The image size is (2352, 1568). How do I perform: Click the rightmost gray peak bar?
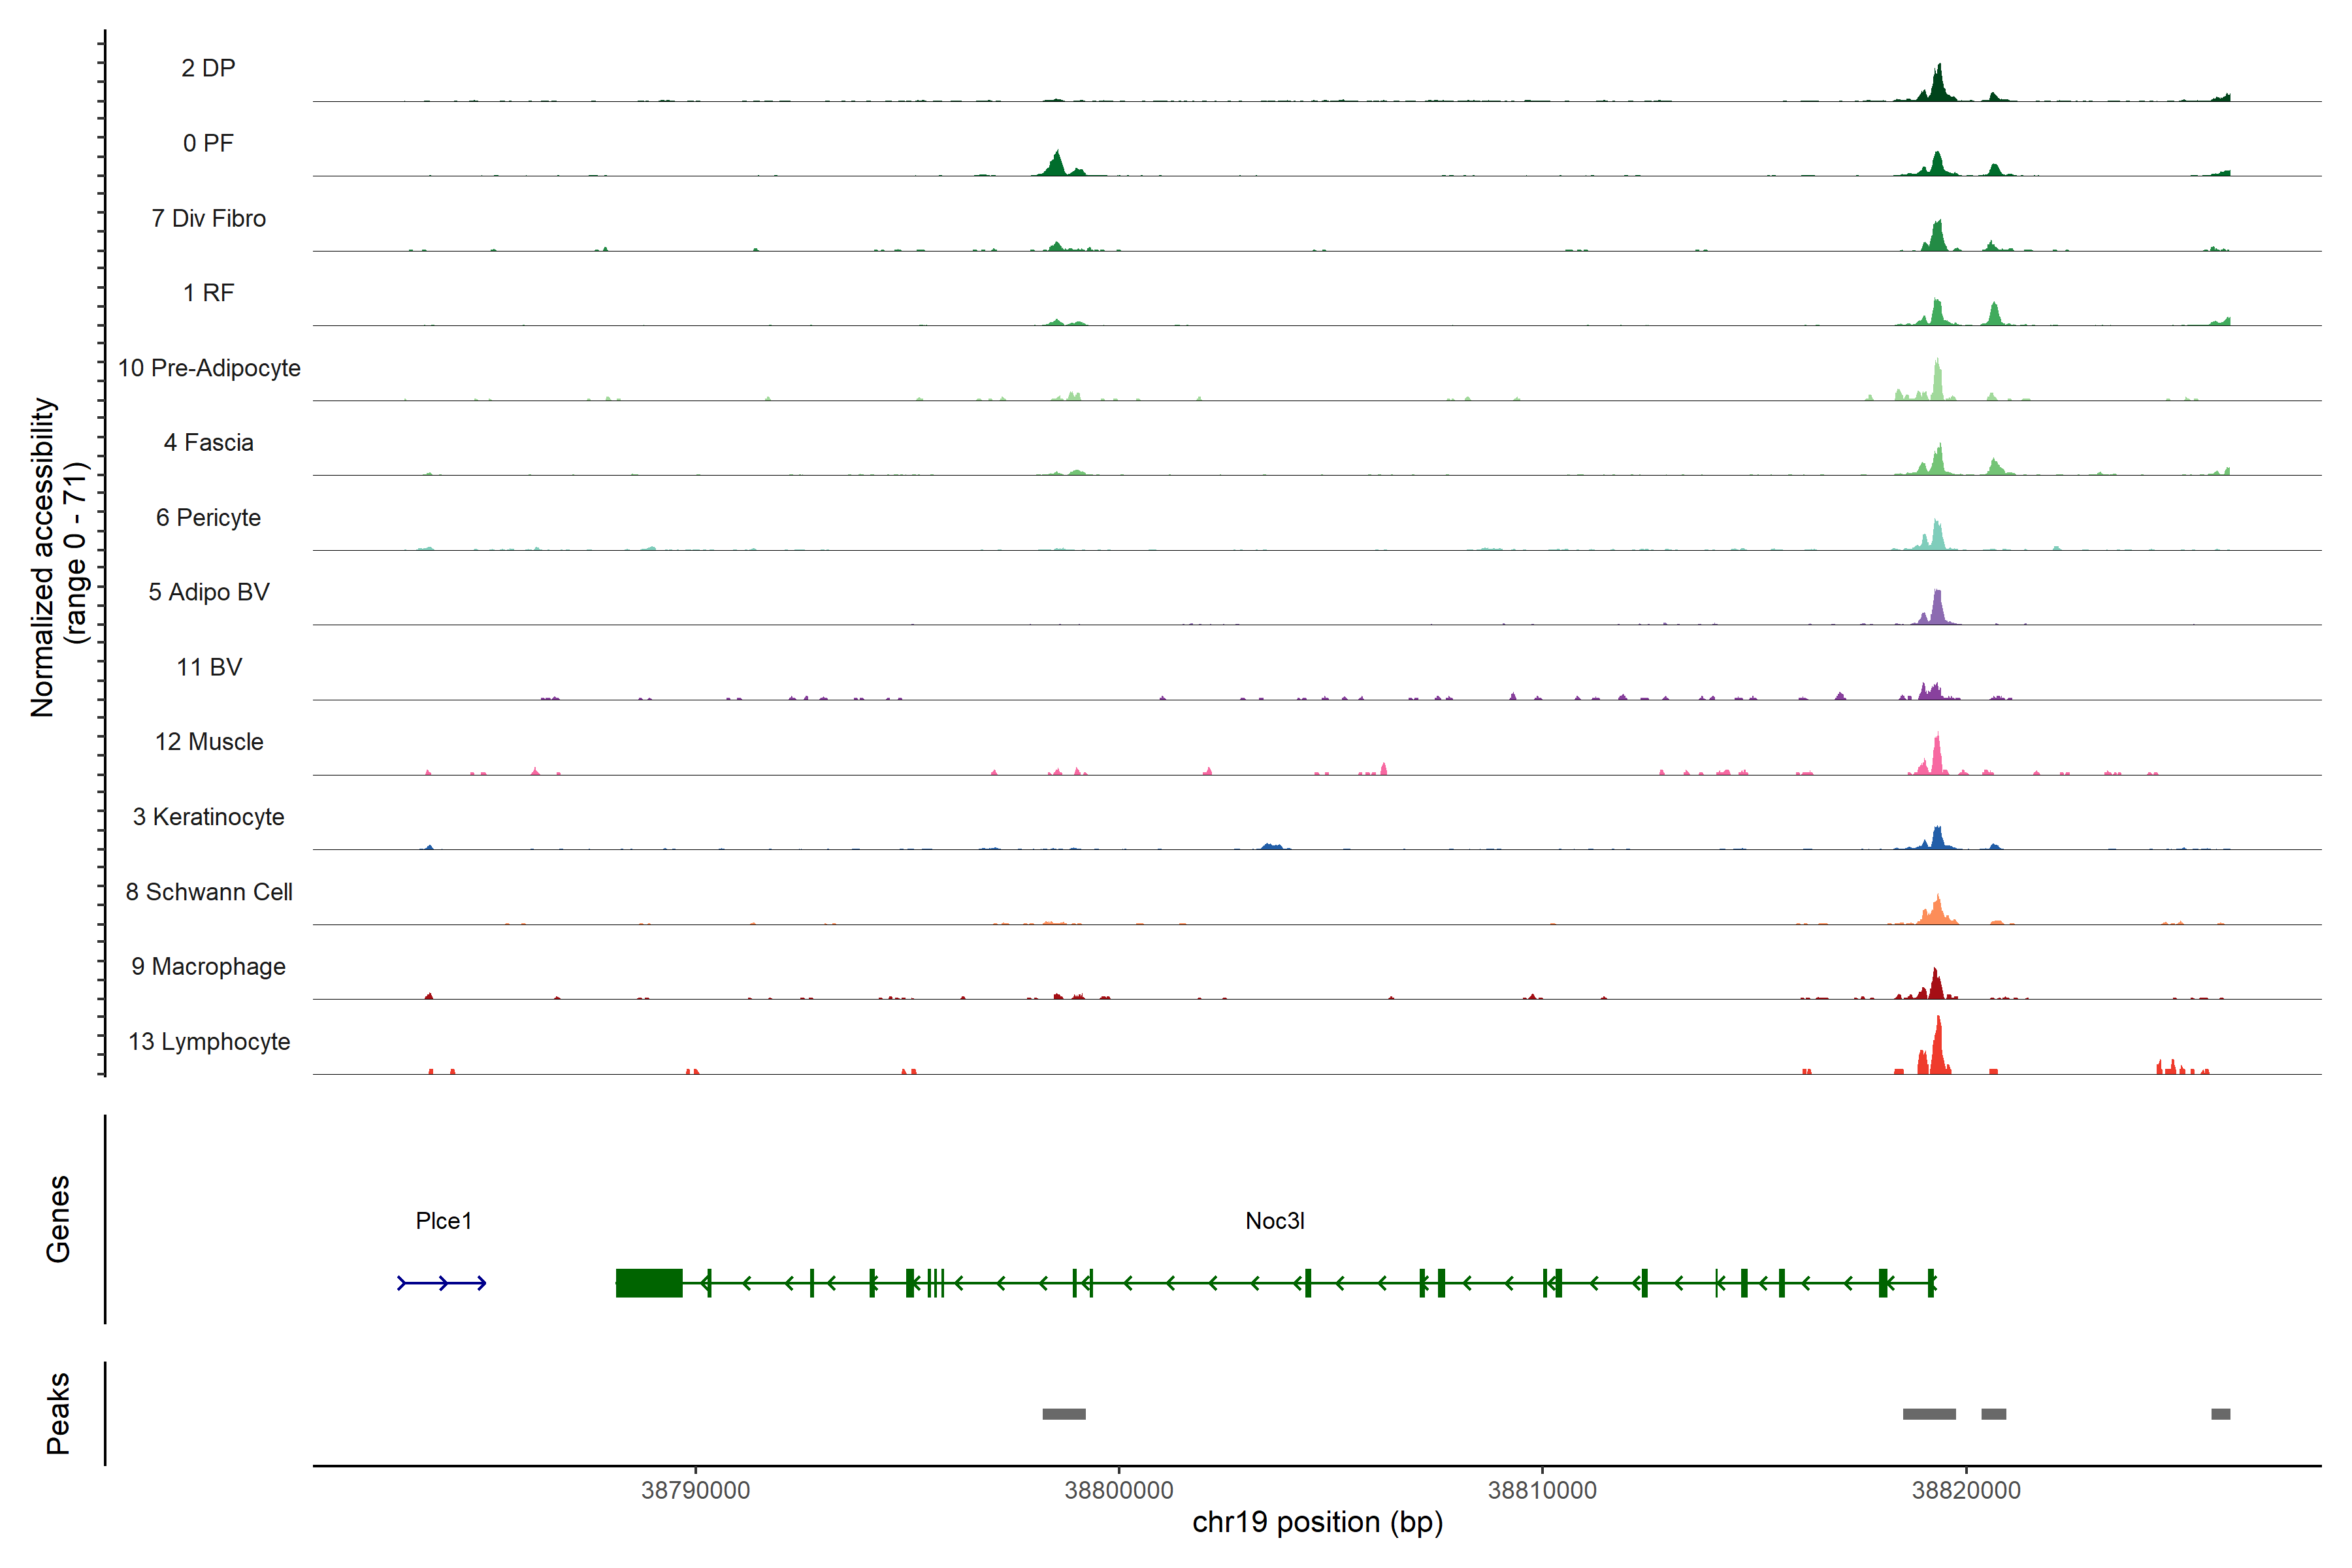2220,1414
